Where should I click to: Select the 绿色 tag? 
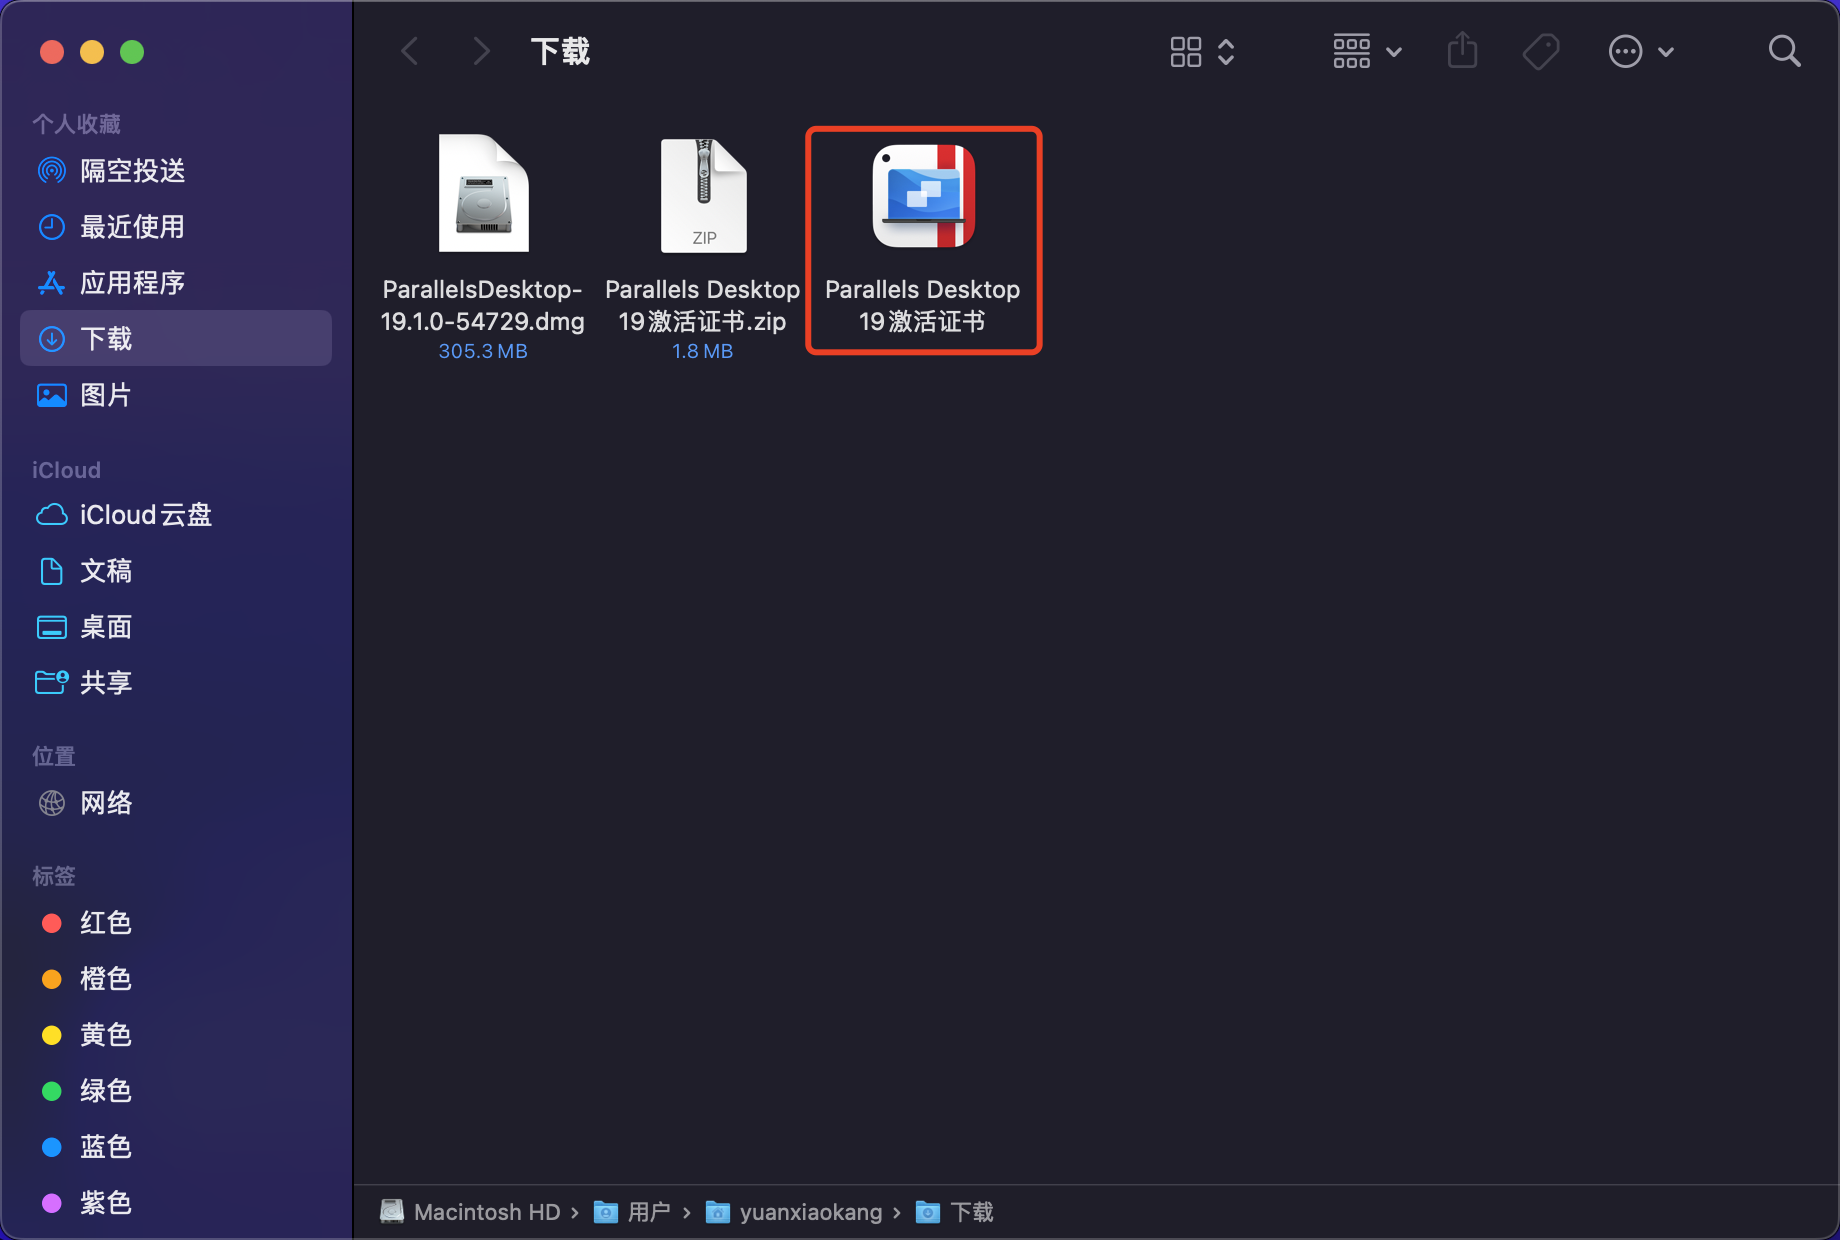click(176, 1091)
